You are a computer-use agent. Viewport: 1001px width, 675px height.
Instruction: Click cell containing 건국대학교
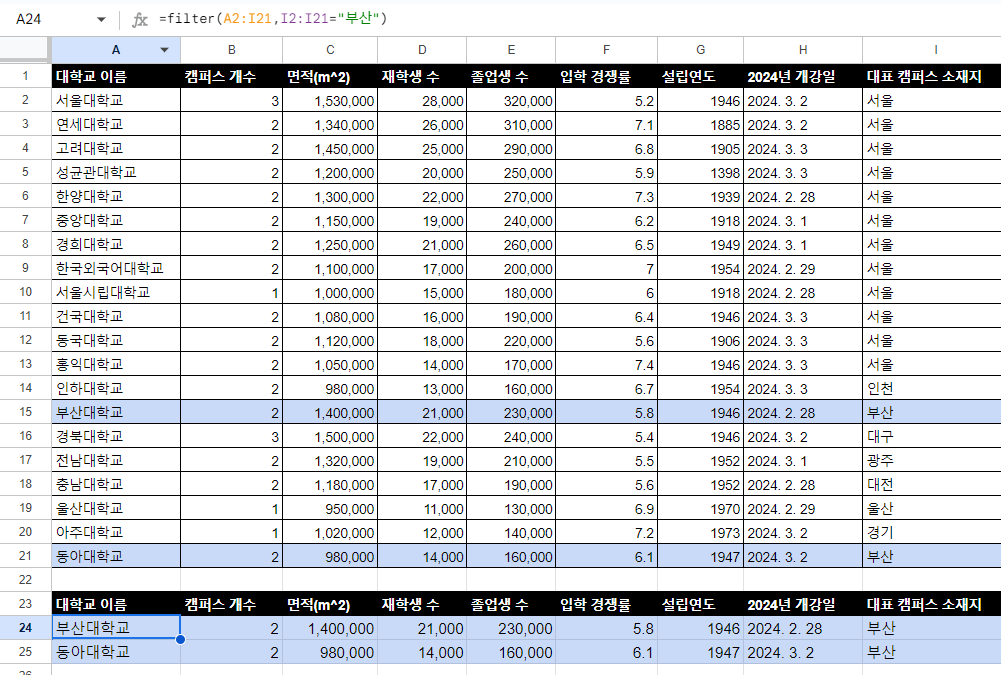(116, 316)
